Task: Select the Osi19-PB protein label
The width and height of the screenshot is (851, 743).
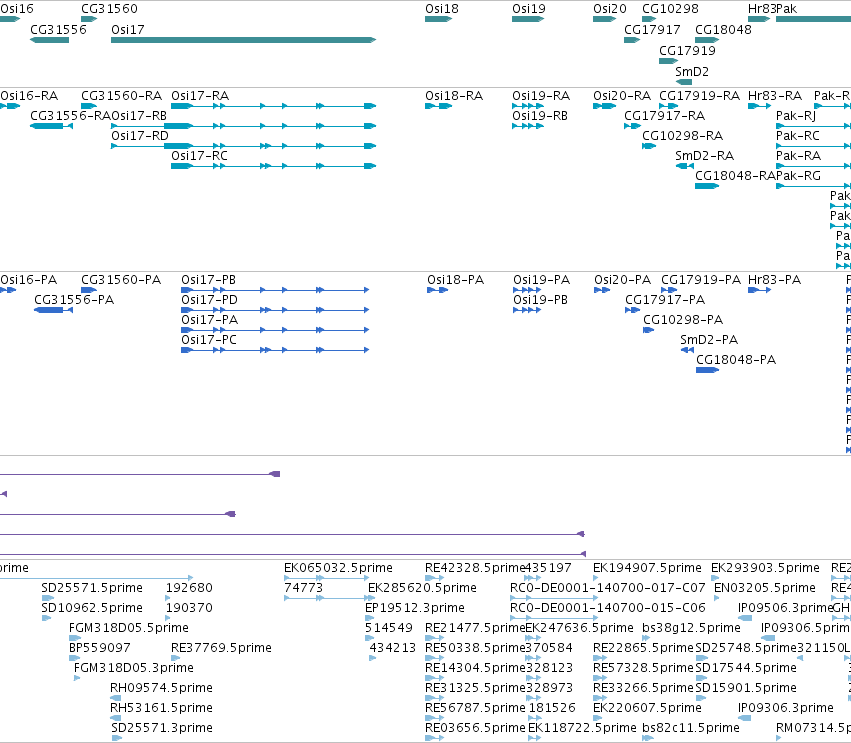Action: 540,300
